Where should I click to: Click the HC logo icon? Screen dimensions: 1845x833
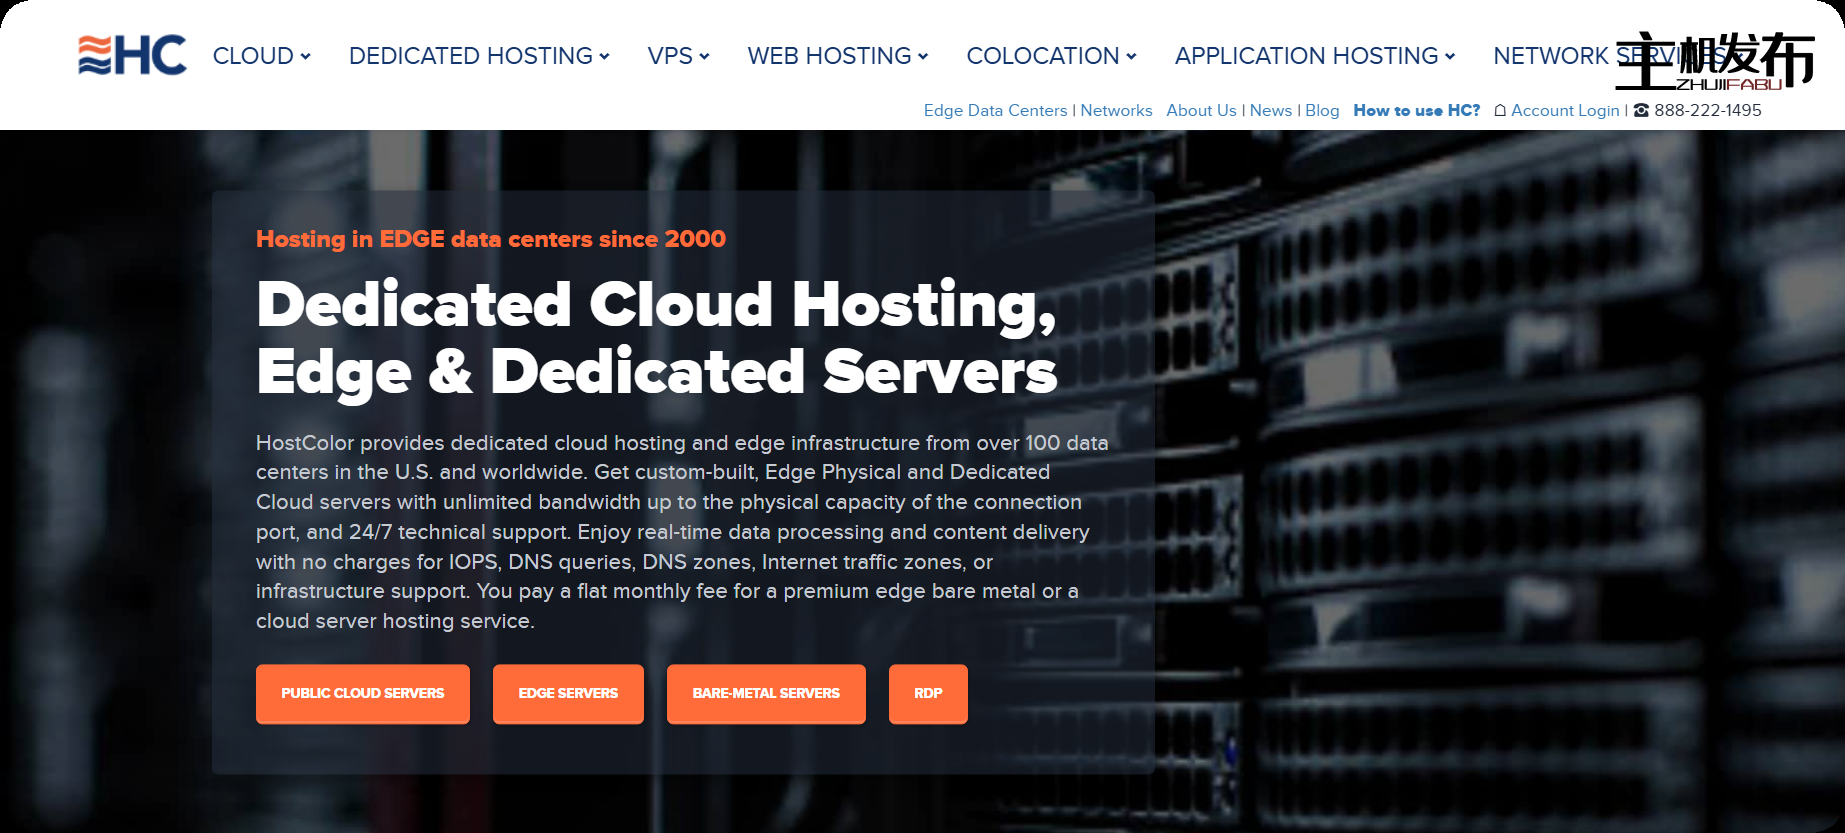tap(132, 56)
